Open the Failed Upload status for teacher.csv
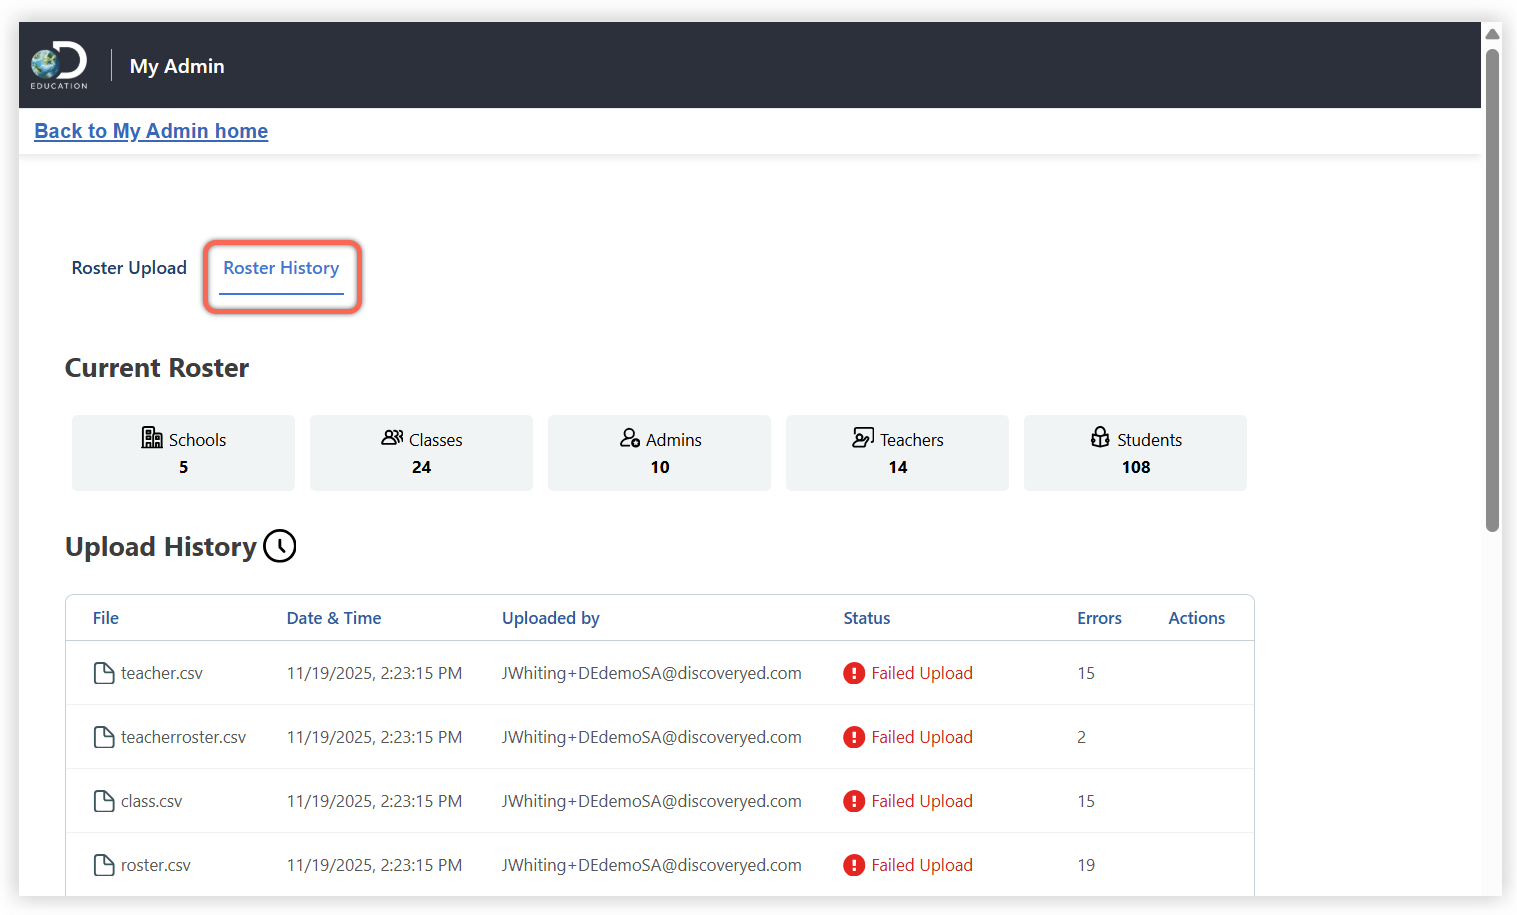Image resolution: width=1517 pixels, height=915 pixels. tap(921, 673)
